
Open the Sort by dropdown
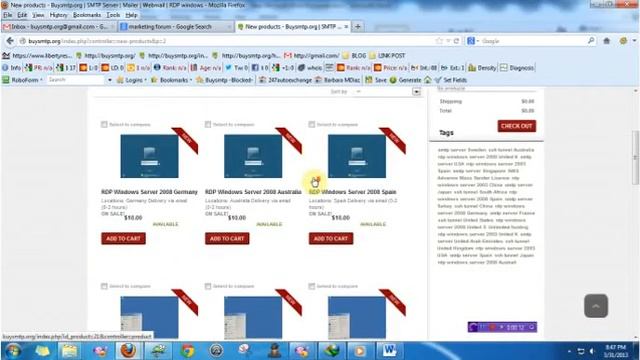click(416, 92)
